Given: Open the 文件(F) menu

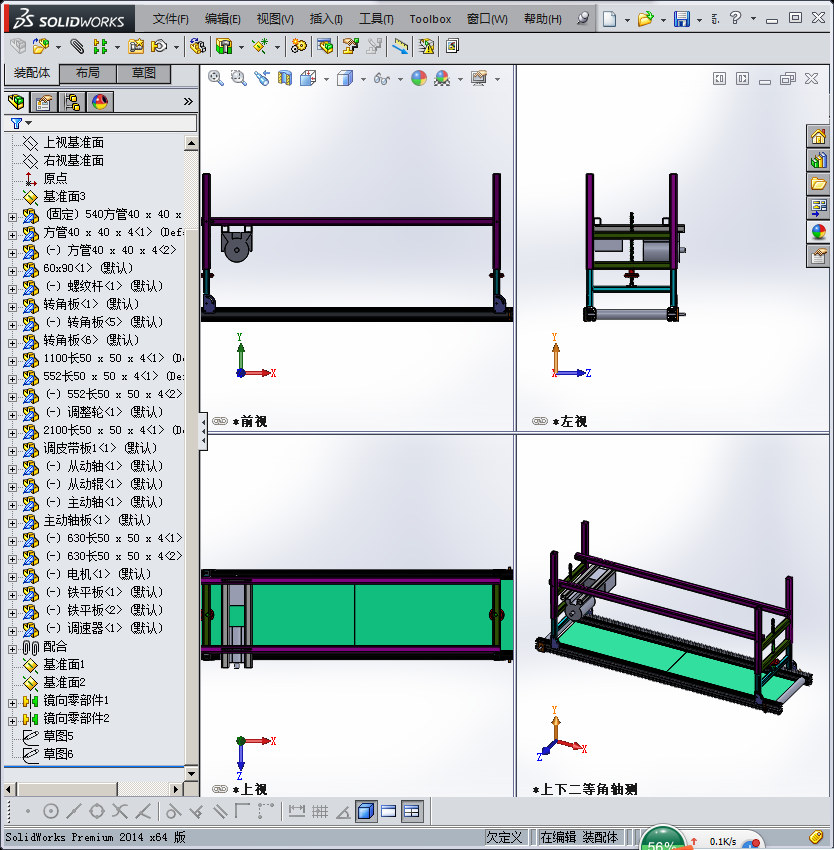Looking at the screenshot, I should (x=171, y=19).
